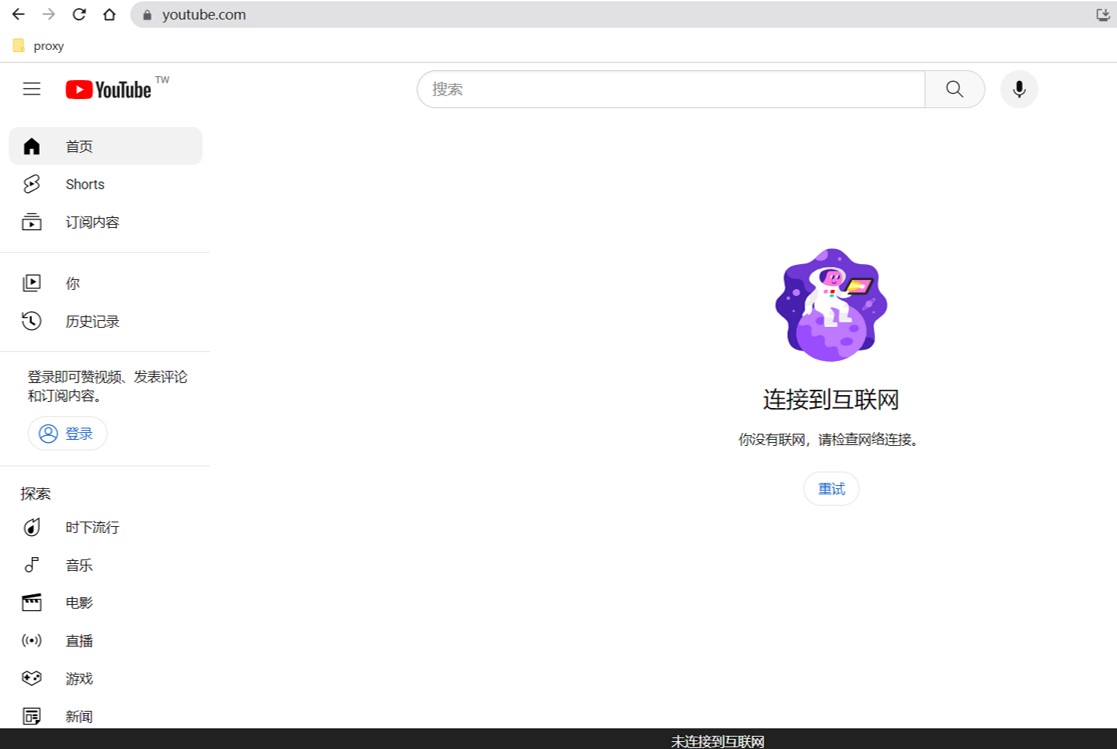Screen dimensions: 1117x749
Task: Click the subscriptions icon beside 订阅内容
Action: point(31,222)
